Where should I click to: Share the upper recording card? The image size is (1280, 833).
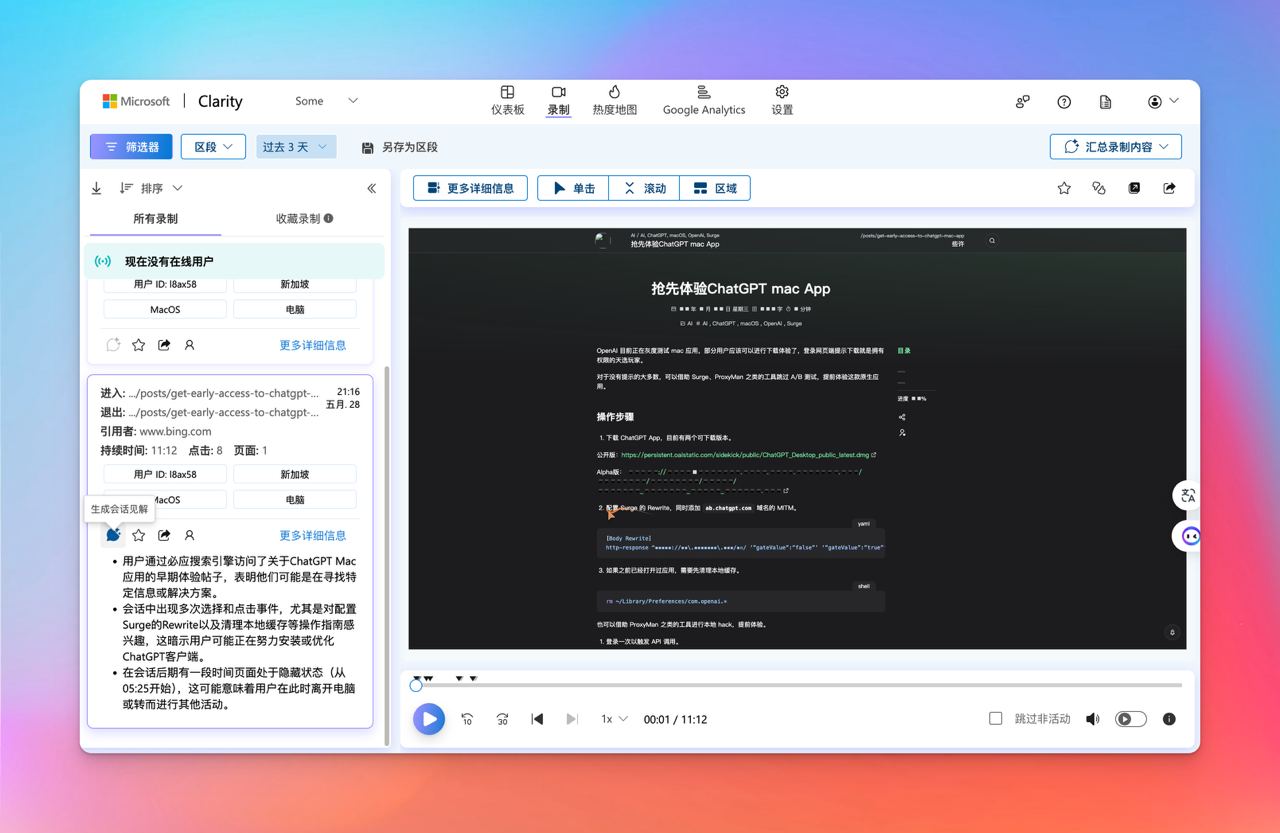point(164,345)
